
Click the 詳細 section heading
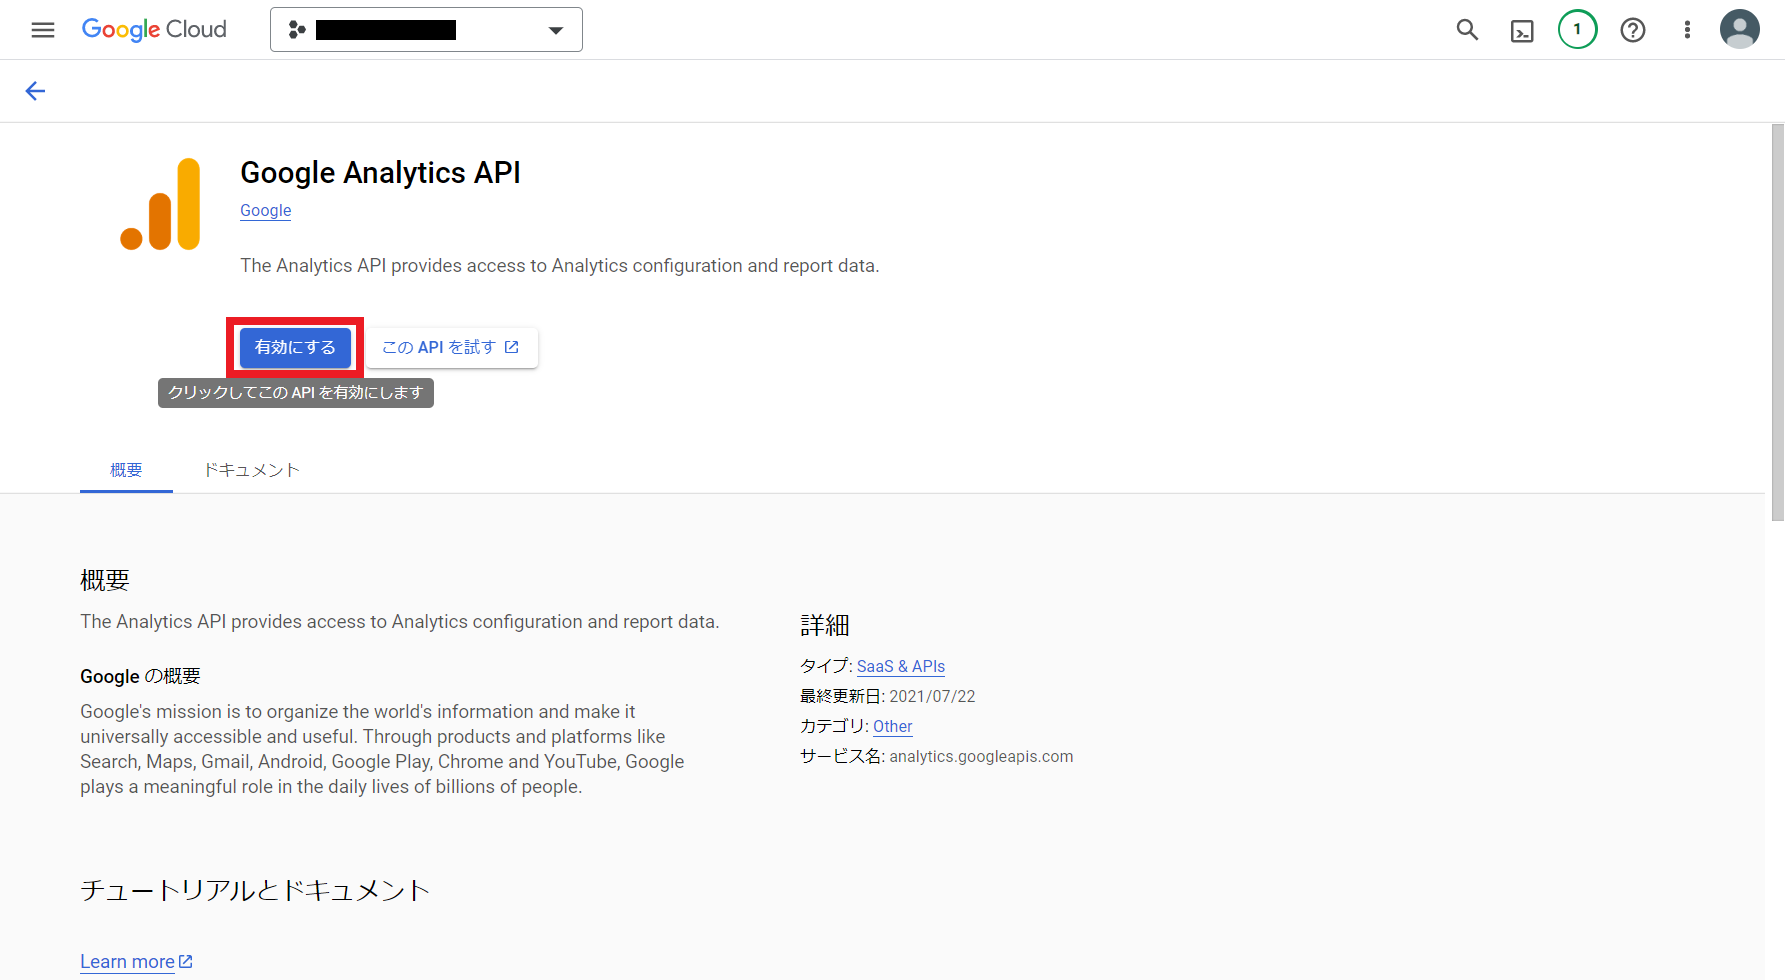tap(825, 626)
